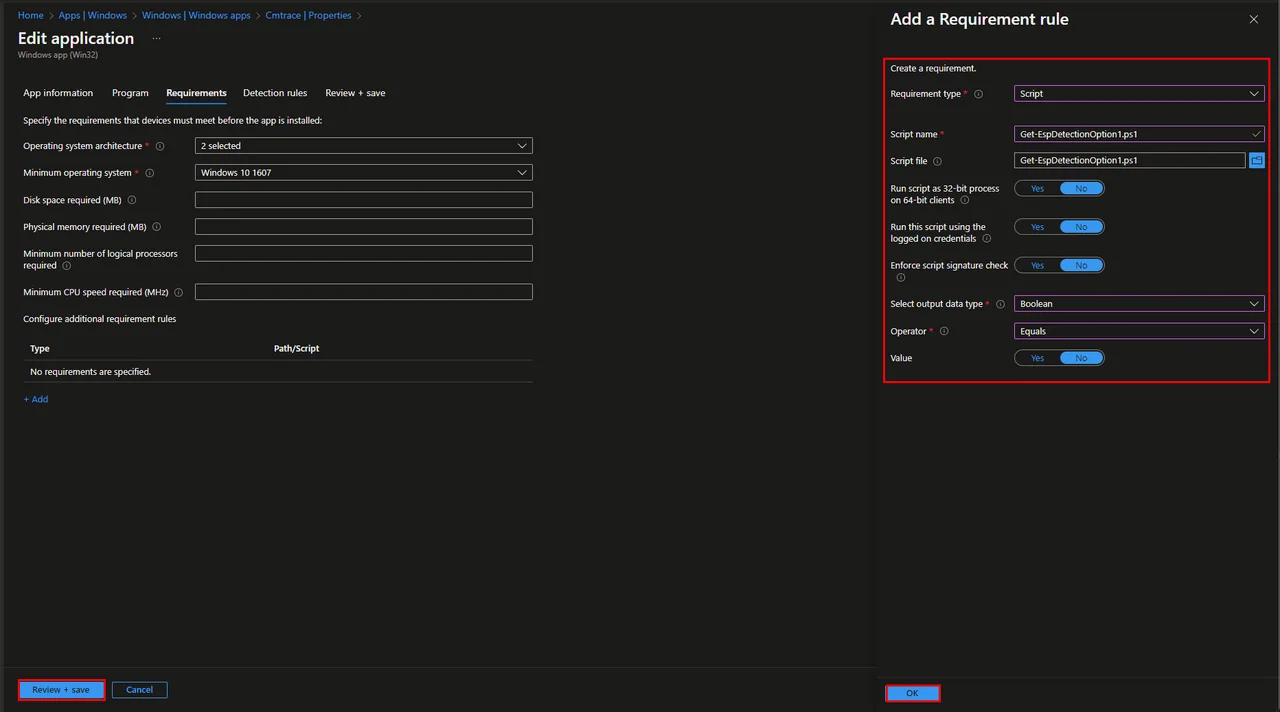The height and width of the screenshot is (712, 1280).
Task: Open the Detection rules tab
Action: 275,93
